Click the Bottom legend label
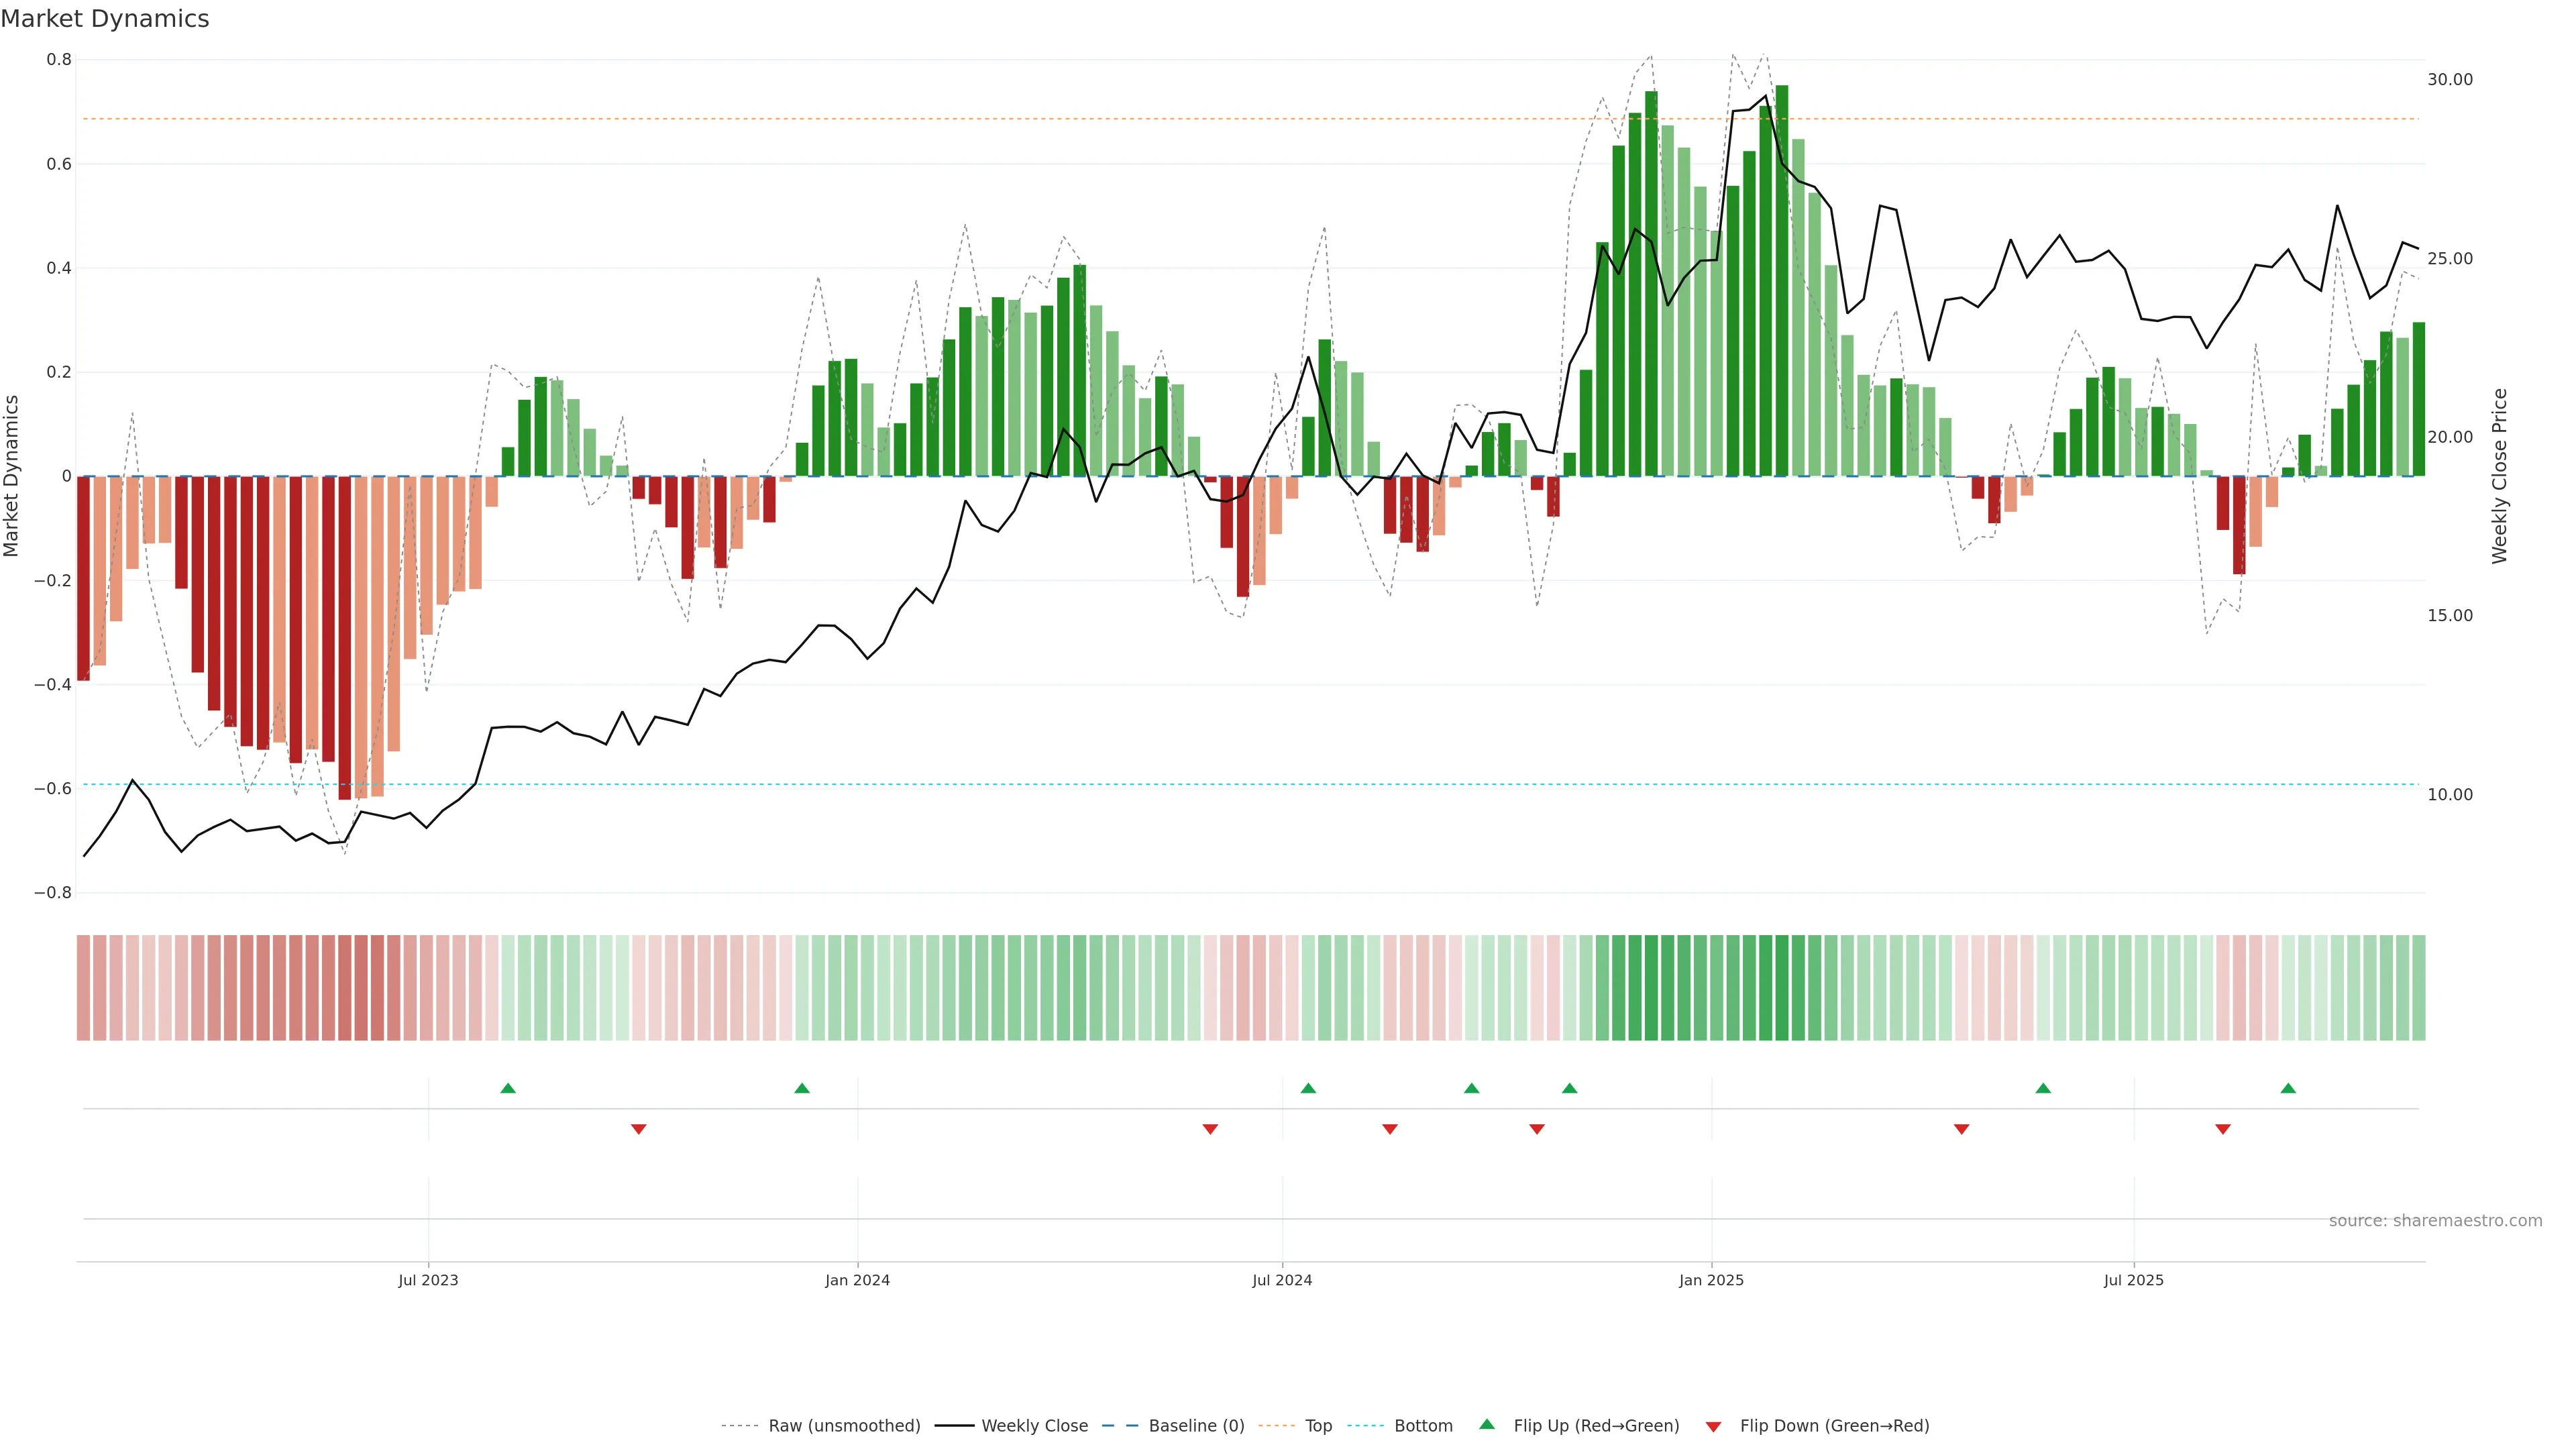This screenshot has height=1449, width=2576. tap(1423, 1426)
